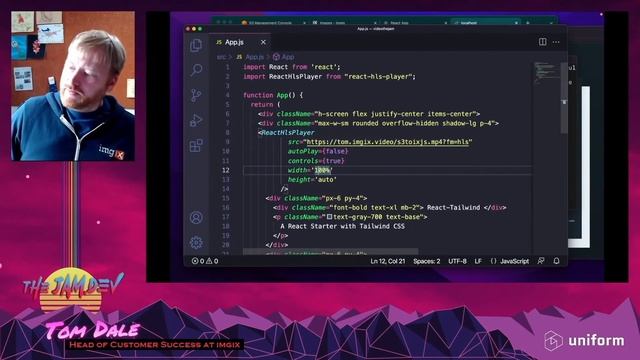
Task: Click the Ln 12, Col 21 status item
Action: coord(388,261)
